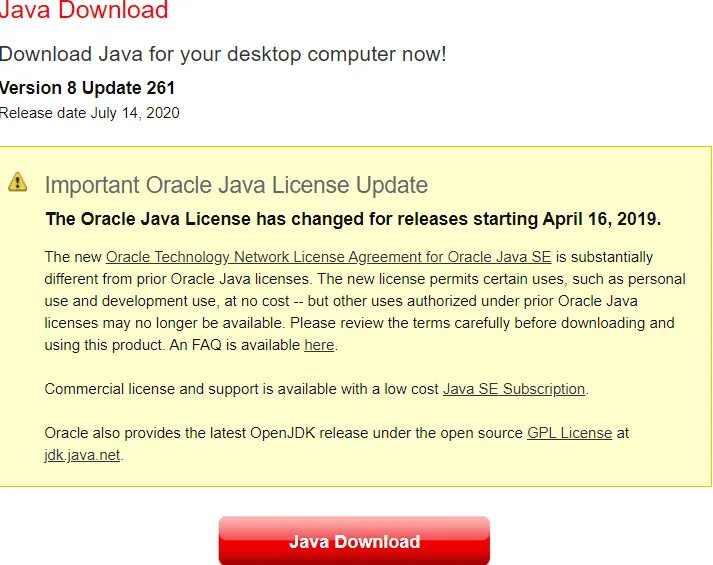This screenshot has height=565, width=713.
Task: Click the 'different from prior Oracle Java licenses' text
Action: pos(177,279)
